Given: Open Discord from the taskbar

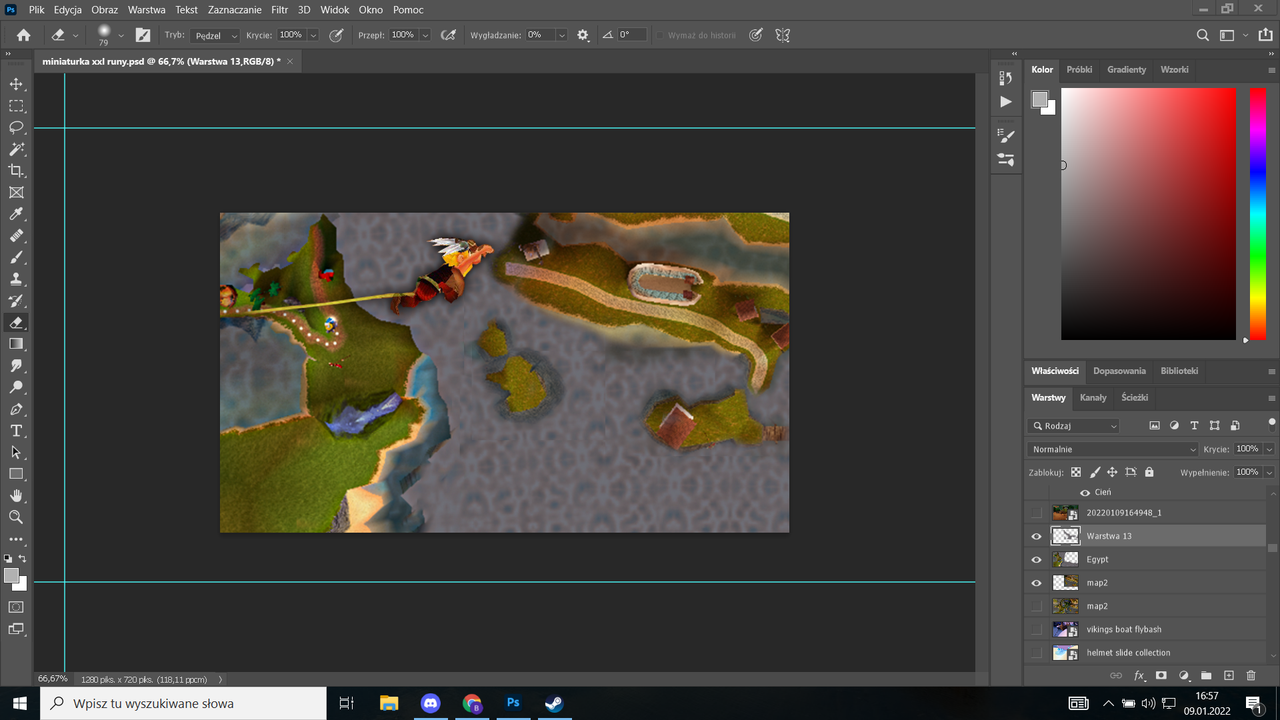Looking at the screenshot, I should (x=430, y=703).
